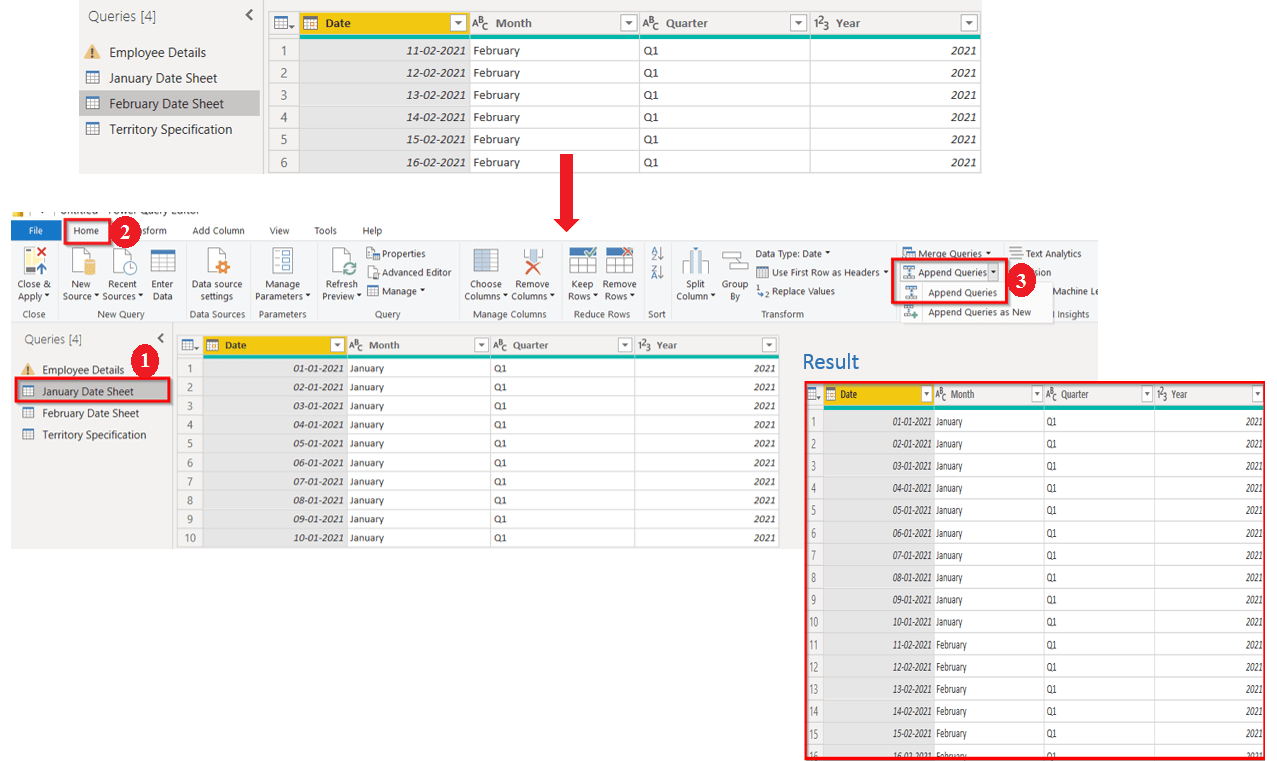Select the February Date Sheet query
1277x761 pixels.
(x=169, y=103)
